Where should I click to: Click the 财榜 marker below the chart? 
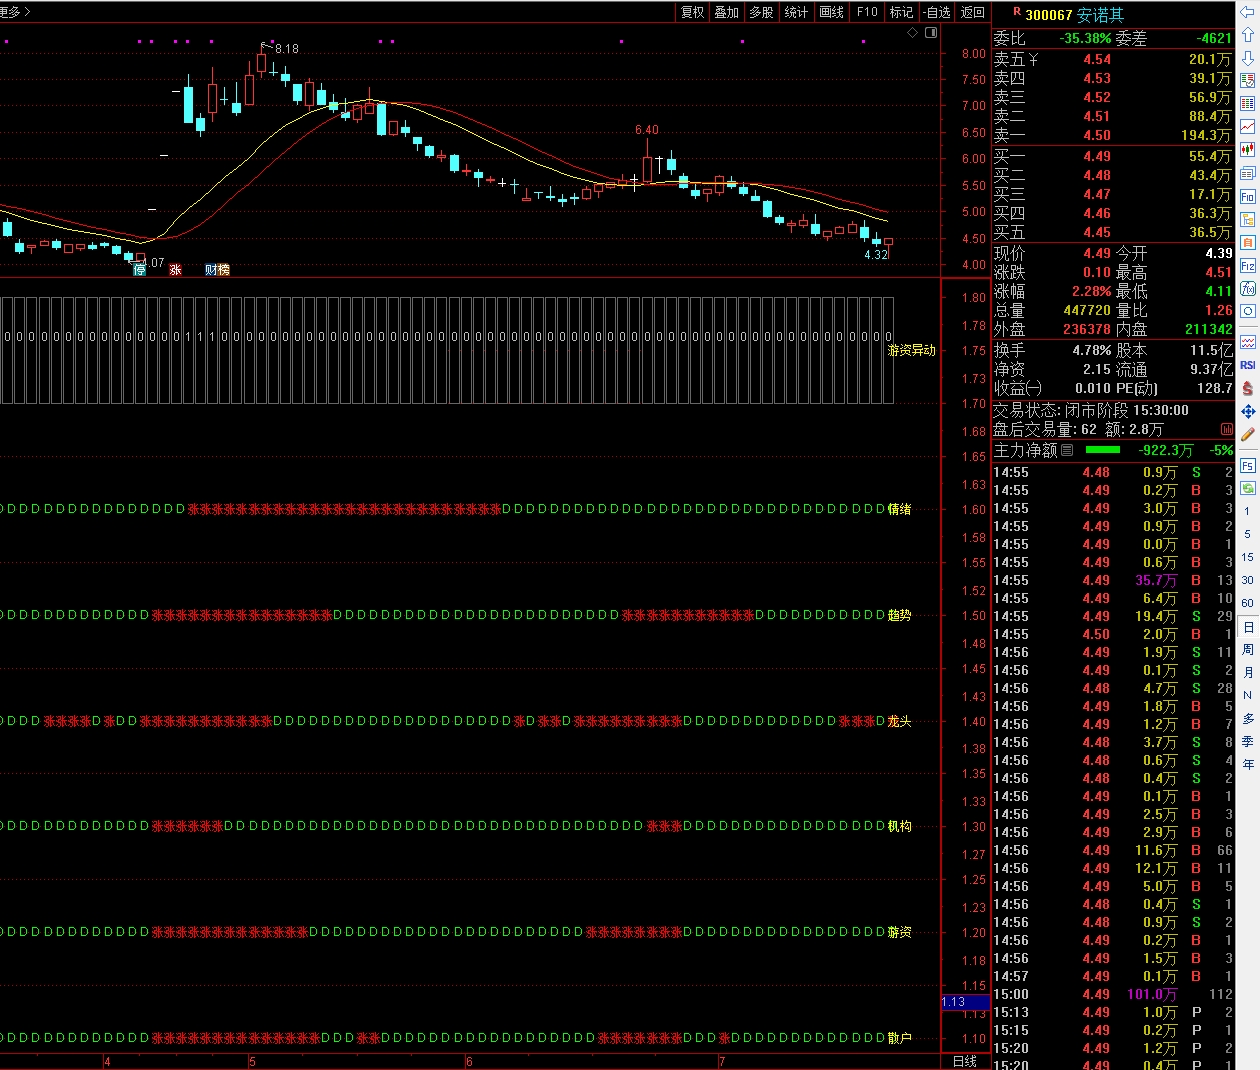[217, 270]
